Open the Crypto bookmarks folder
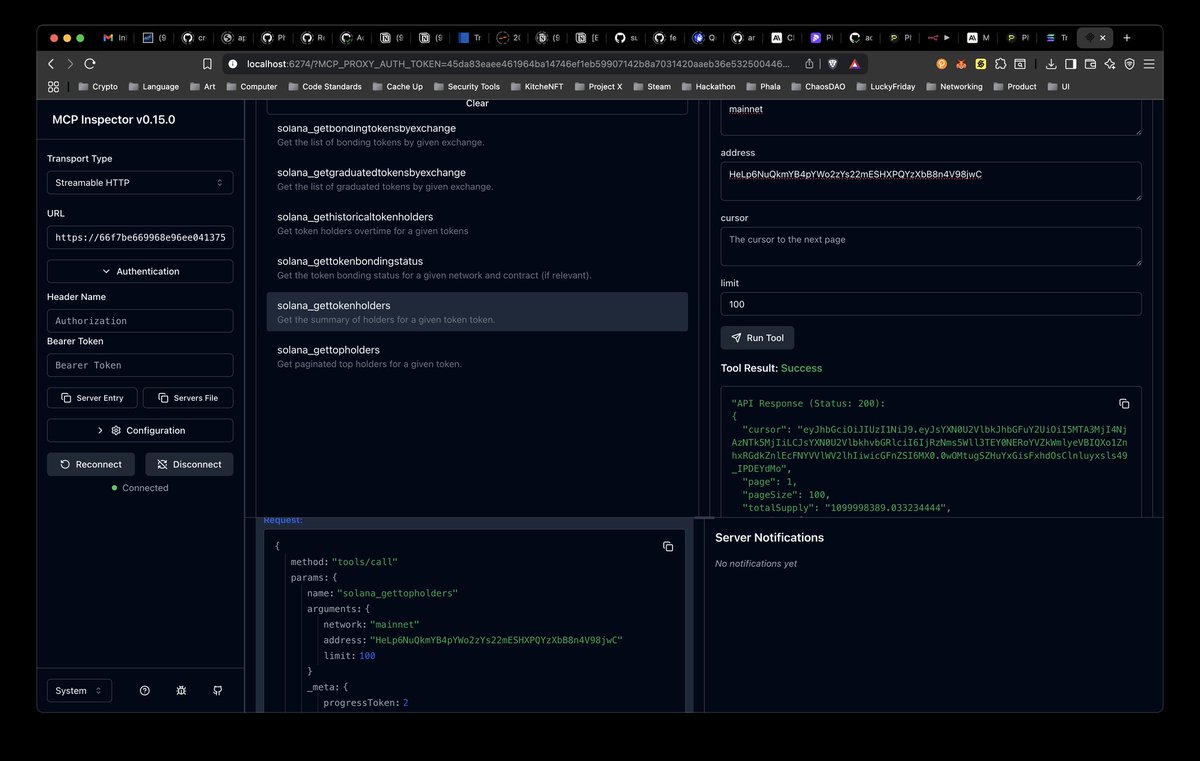 click(98, 86)
